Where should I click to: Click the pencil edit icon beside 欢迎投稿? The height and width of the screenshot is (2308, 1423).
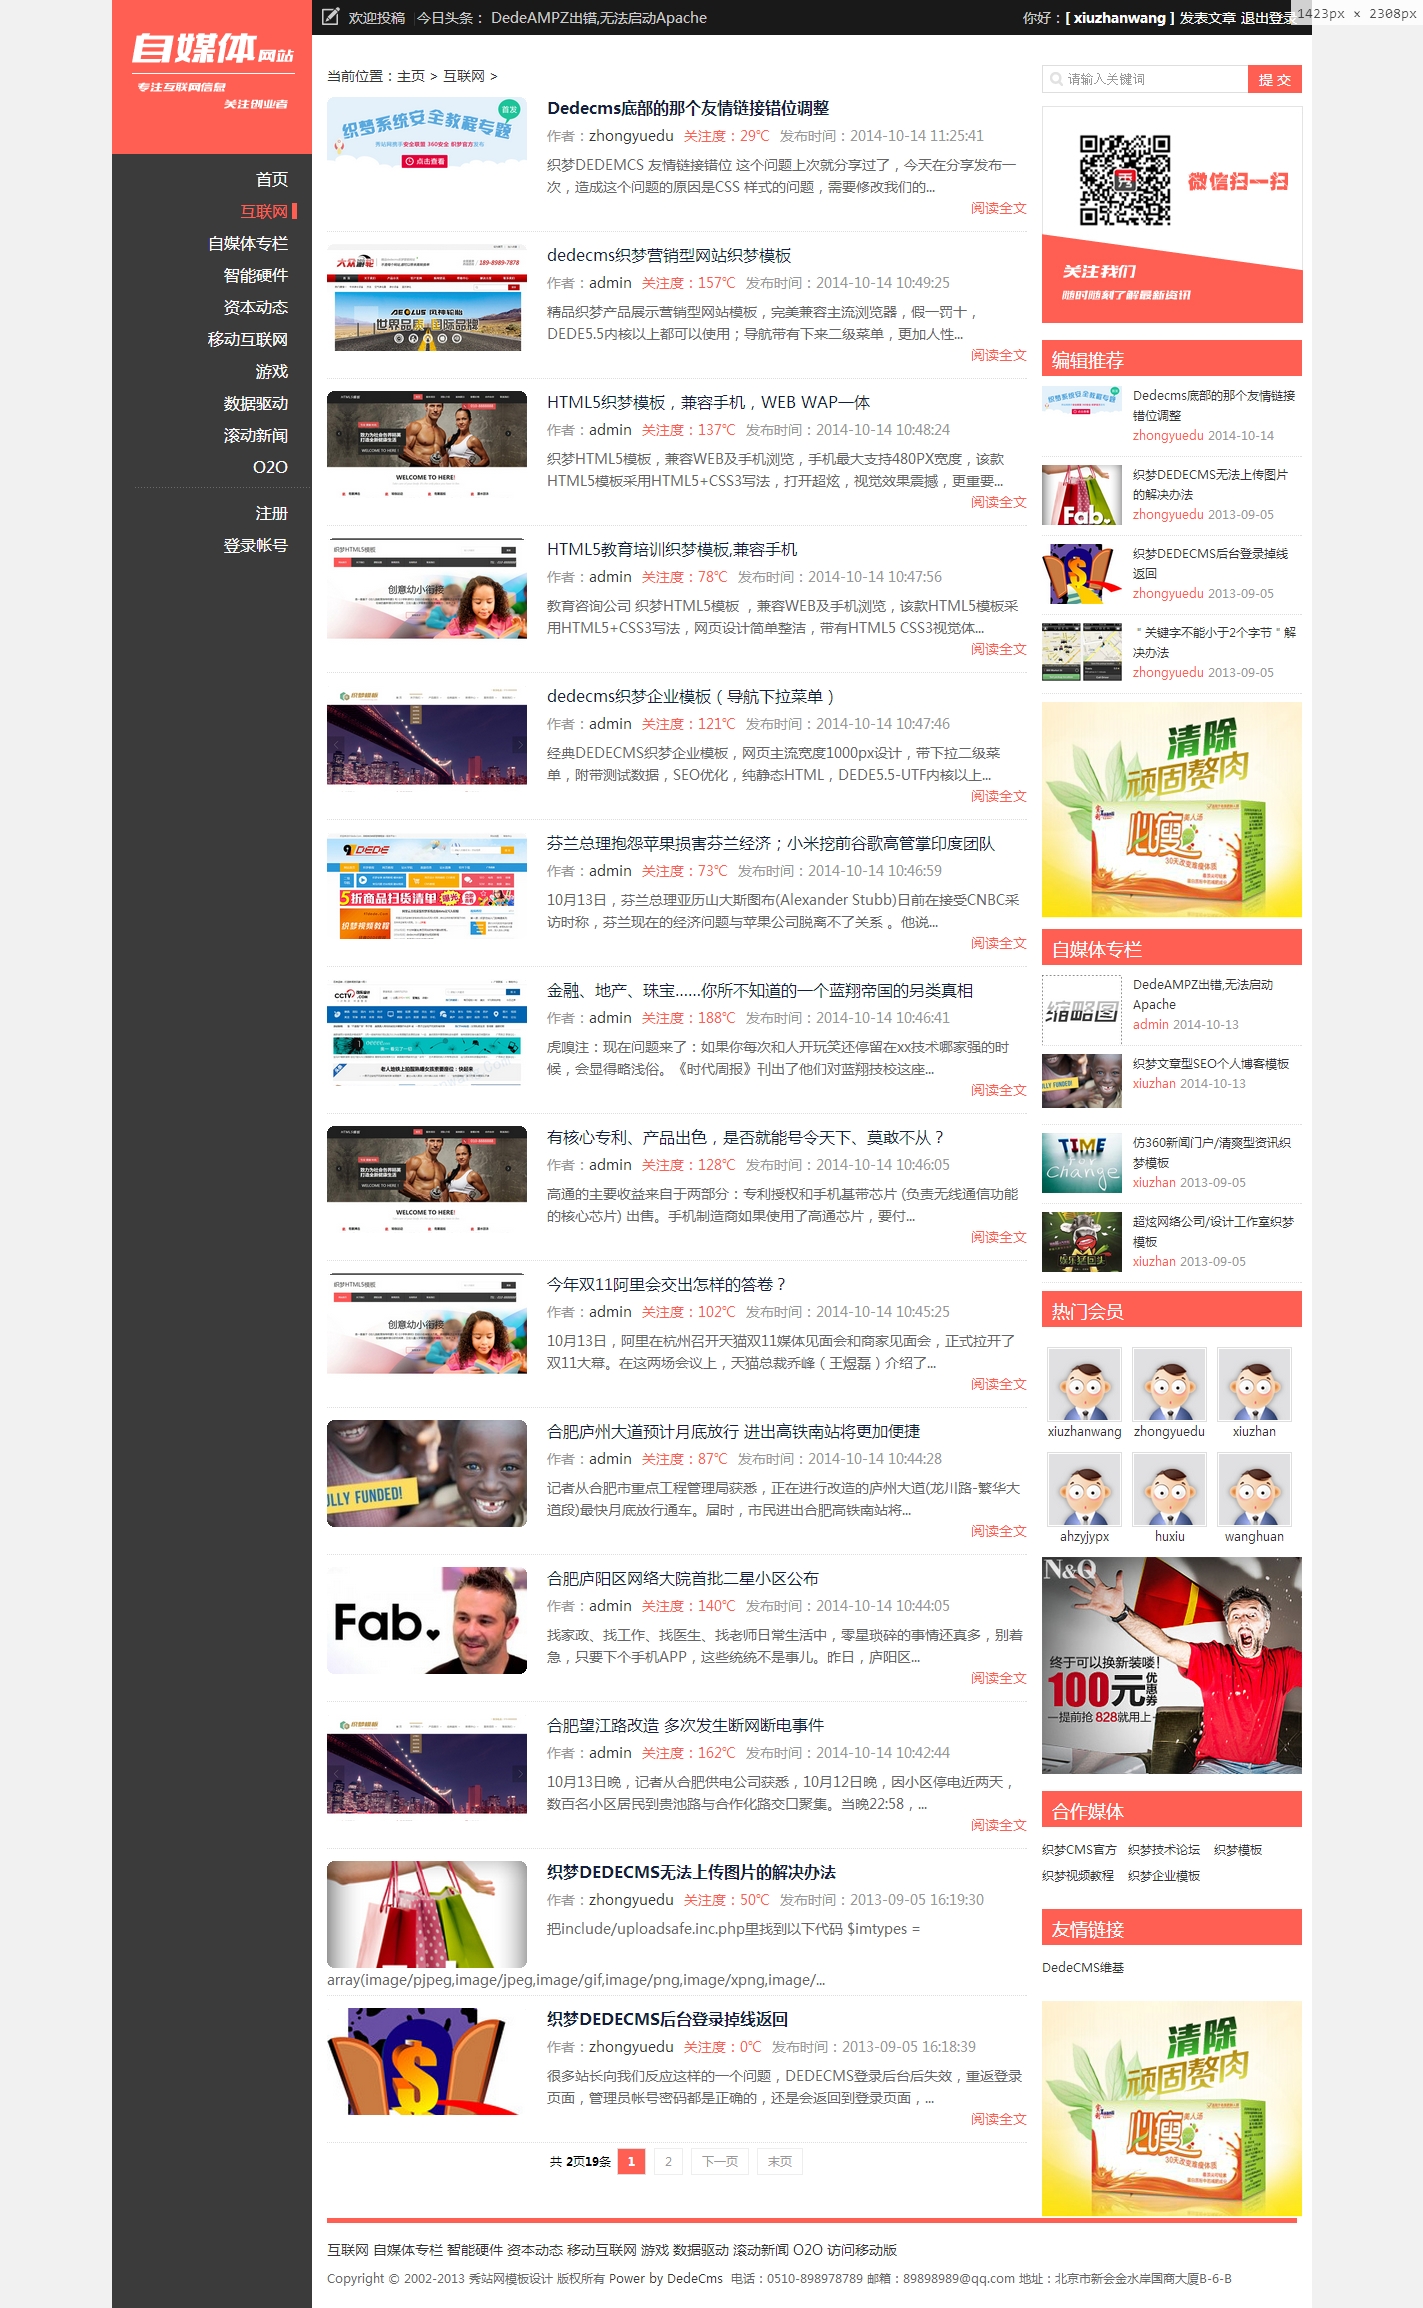330,17
